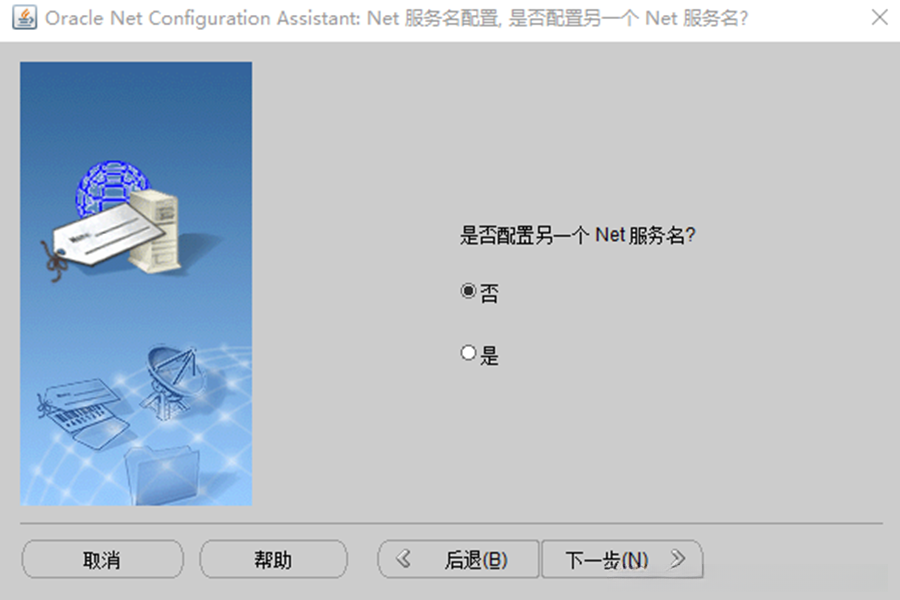
Task: Click the 是 text label
Action: [x=490, y=355]
